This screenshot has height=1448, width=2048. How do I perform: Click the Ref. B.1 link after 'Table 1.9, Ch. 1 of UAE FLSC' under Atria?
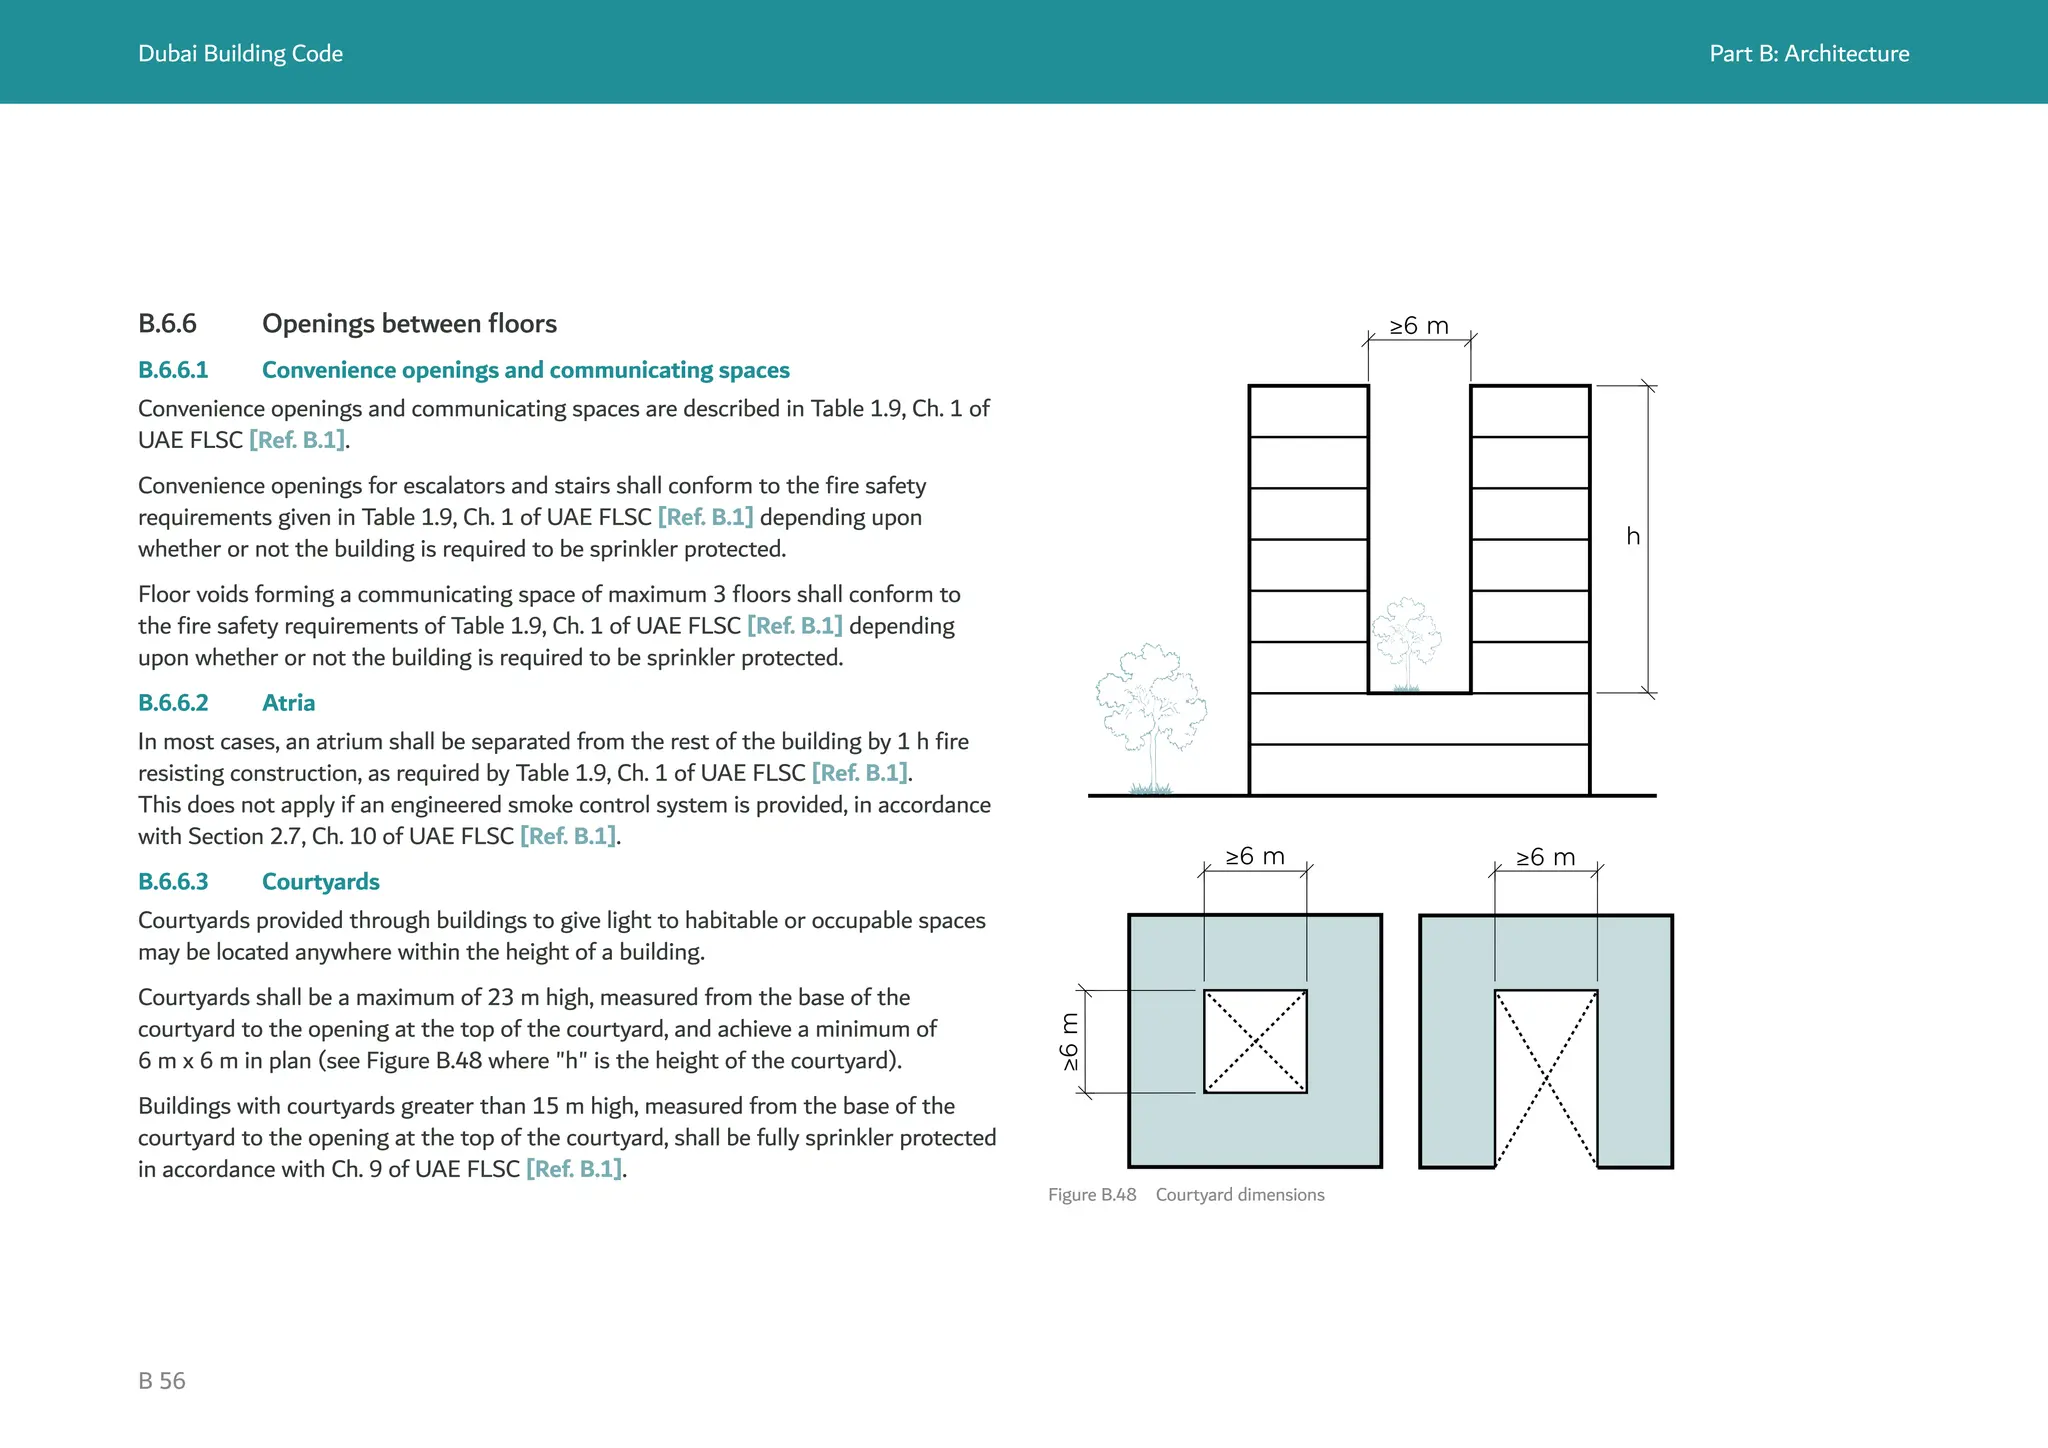click(x=860, y=773)
